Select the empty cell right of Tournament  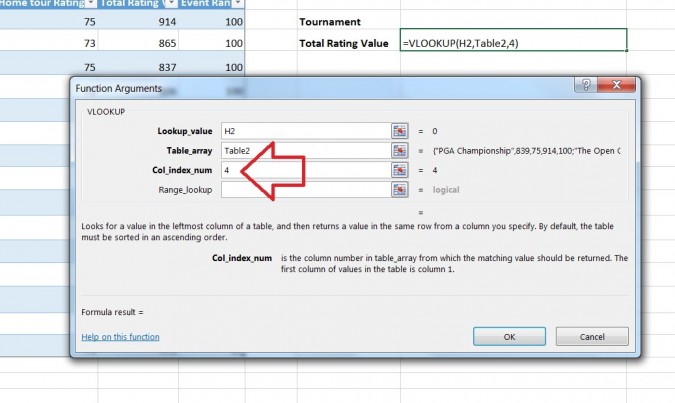[513, 20]
